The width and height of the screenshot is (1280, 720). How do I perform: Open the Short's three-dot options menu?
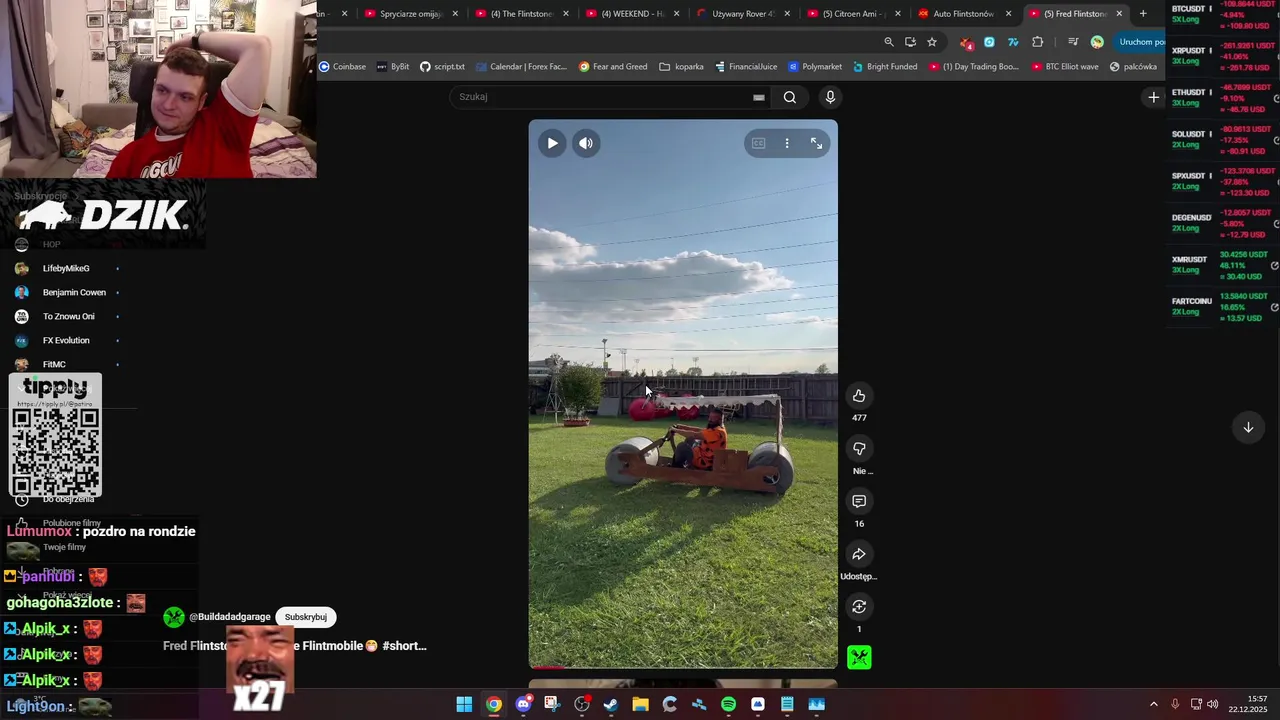pyautogui.click(x=787, y=143)
